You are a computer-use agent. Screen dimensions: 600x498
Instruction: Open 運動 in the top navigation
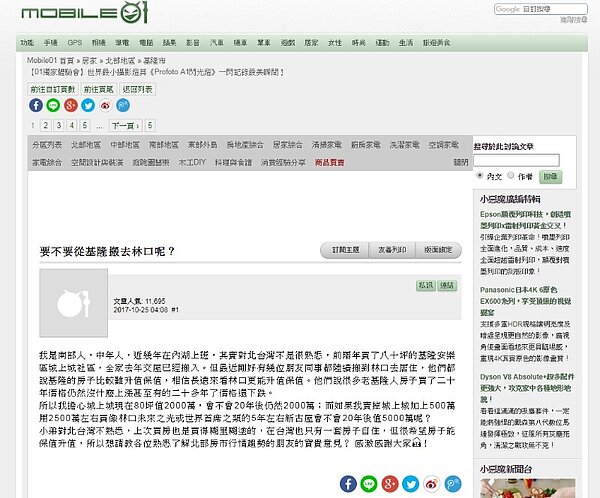coord(382,42)
